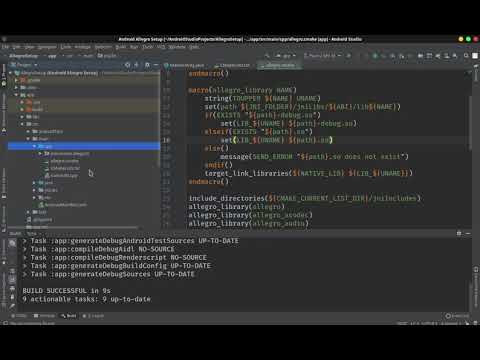Open the Event Log button
Image resolution: width=480 pixels, height=360 pixels.
tap(457, 315)
